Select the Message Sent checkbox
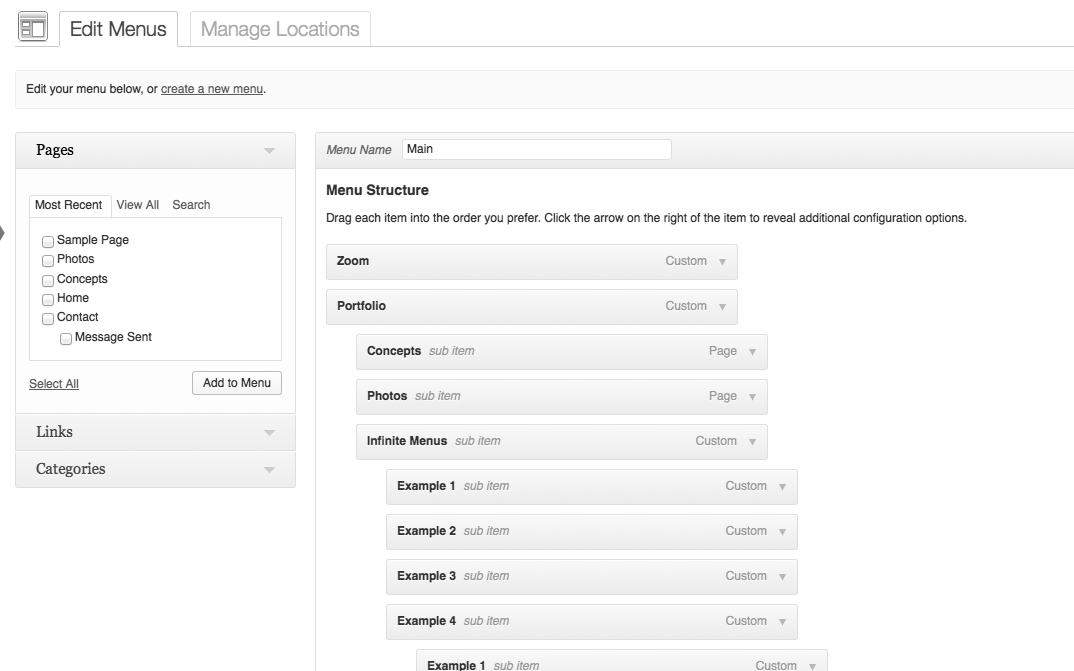The height and width of the screenshot is (671, 1074). click(66, 338)
